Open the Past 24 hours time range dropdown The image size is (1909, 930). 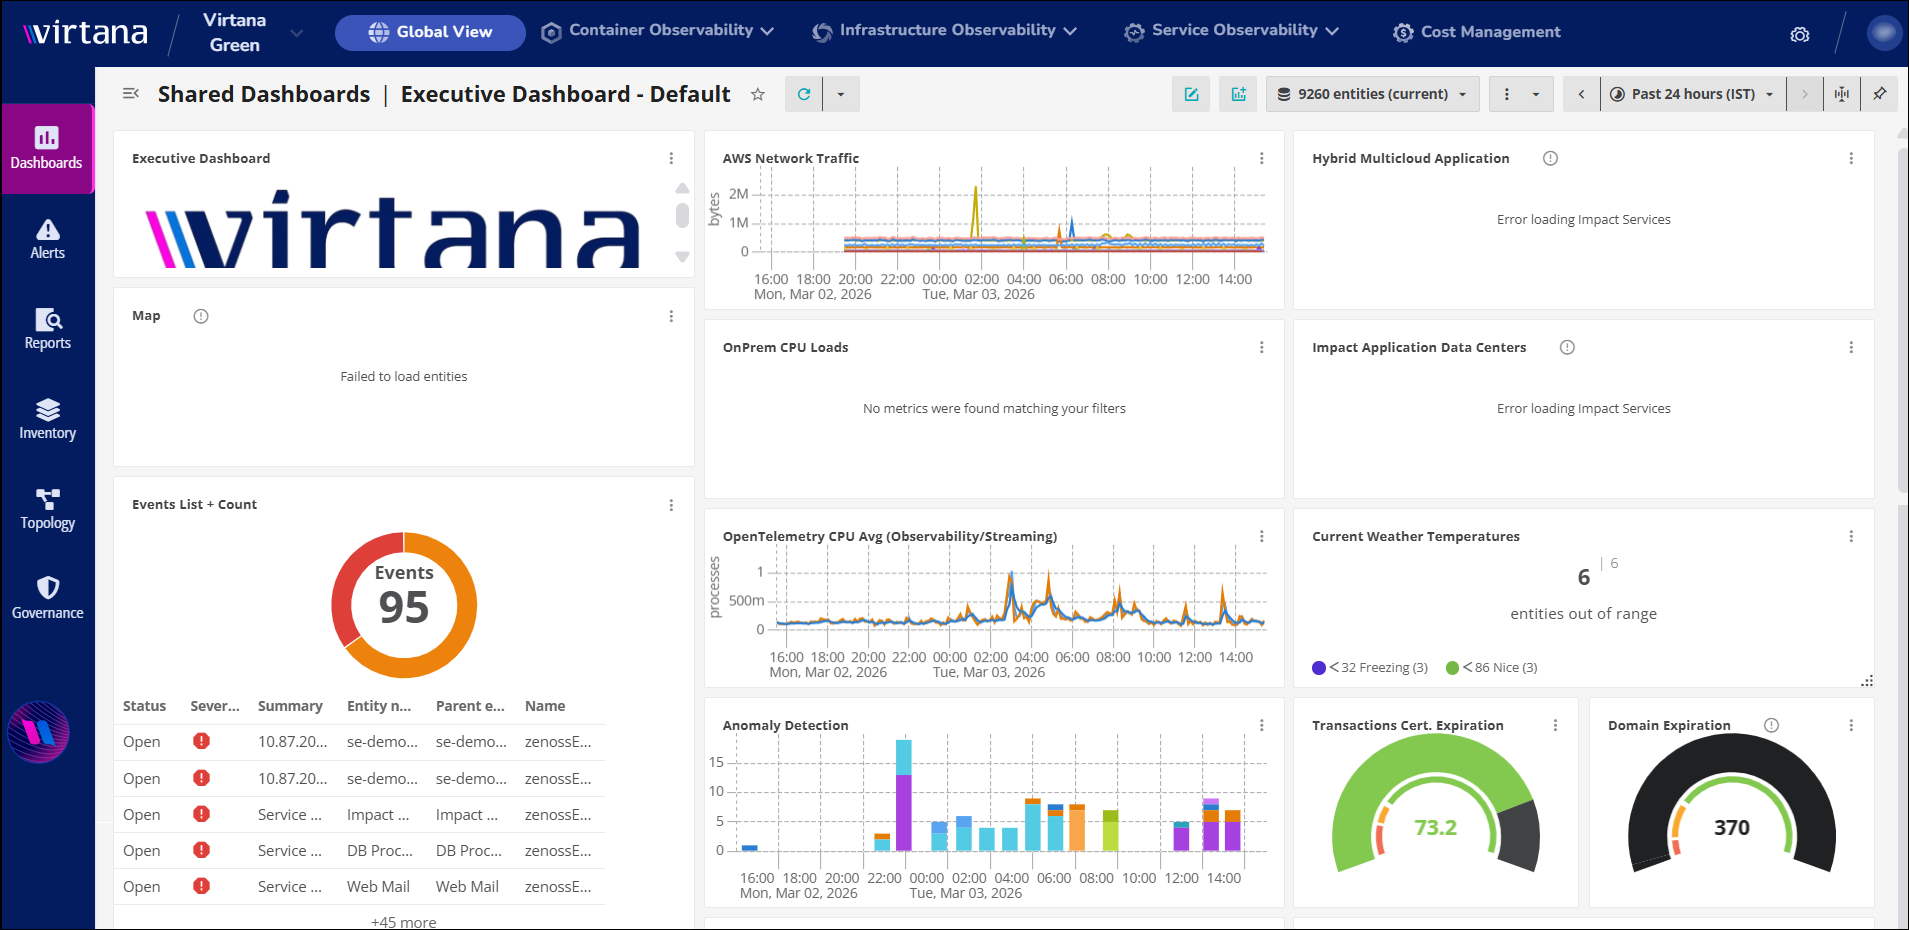(x=1693, y=94)
